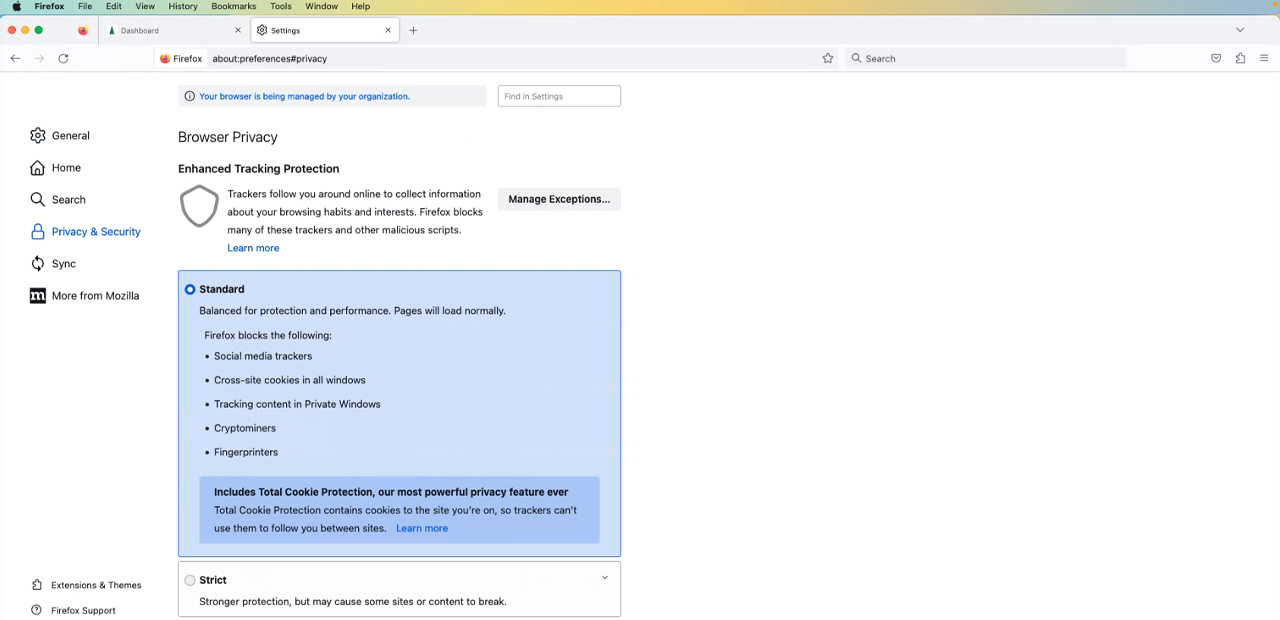Expand the Strict protection details chevron
Viewport: 1280px width, 620px height.
coord(605,578)
